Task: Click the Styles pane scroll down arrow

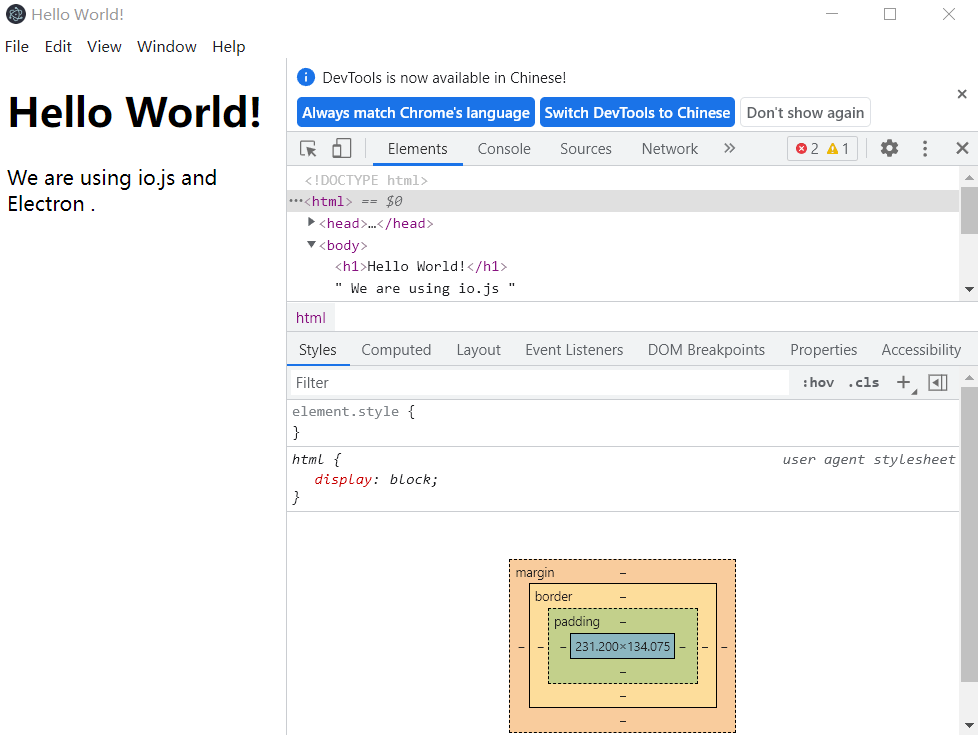Action: pos(969,725)
